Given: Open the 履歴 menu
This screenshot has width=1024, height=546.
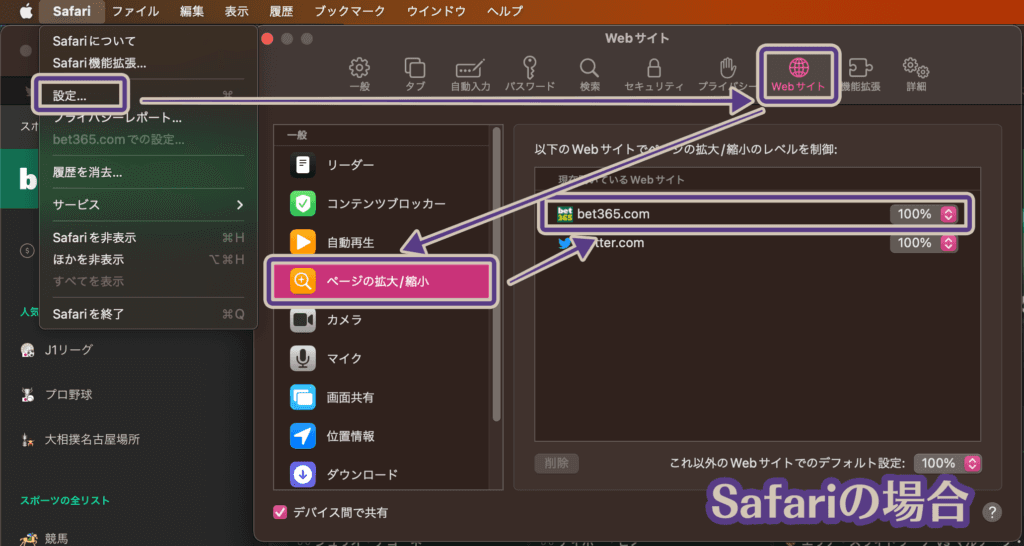Looking at the screenshot, I should (x=281, y=11).
